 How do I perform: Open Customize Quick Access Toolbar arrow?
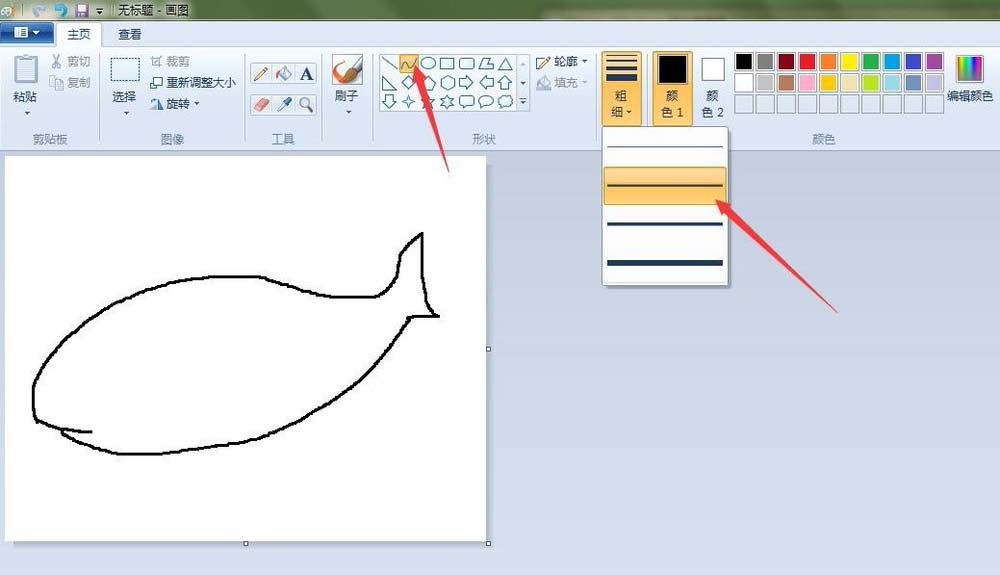[x=99, y=11]
